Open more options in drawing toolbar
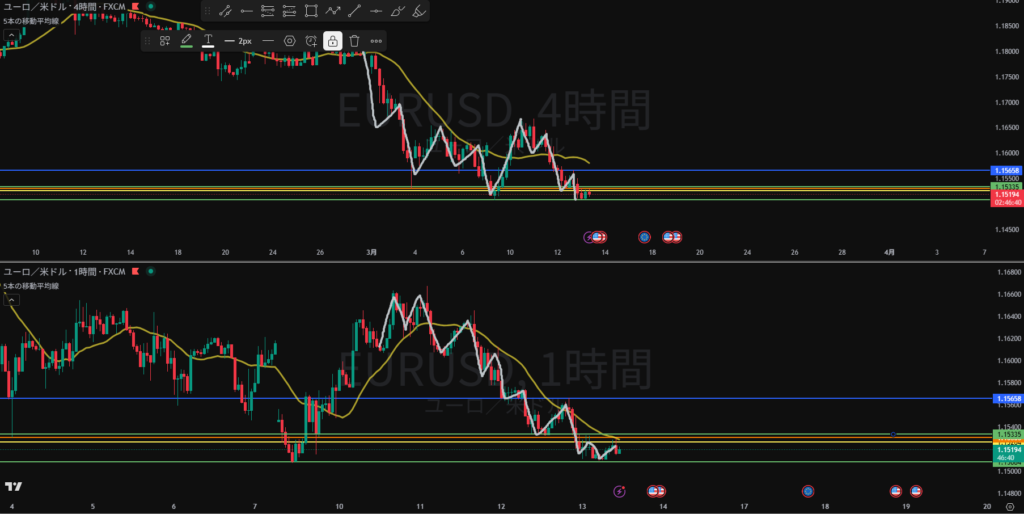Viewport: 1024px width, 514px height. click(x=376, y=41)
